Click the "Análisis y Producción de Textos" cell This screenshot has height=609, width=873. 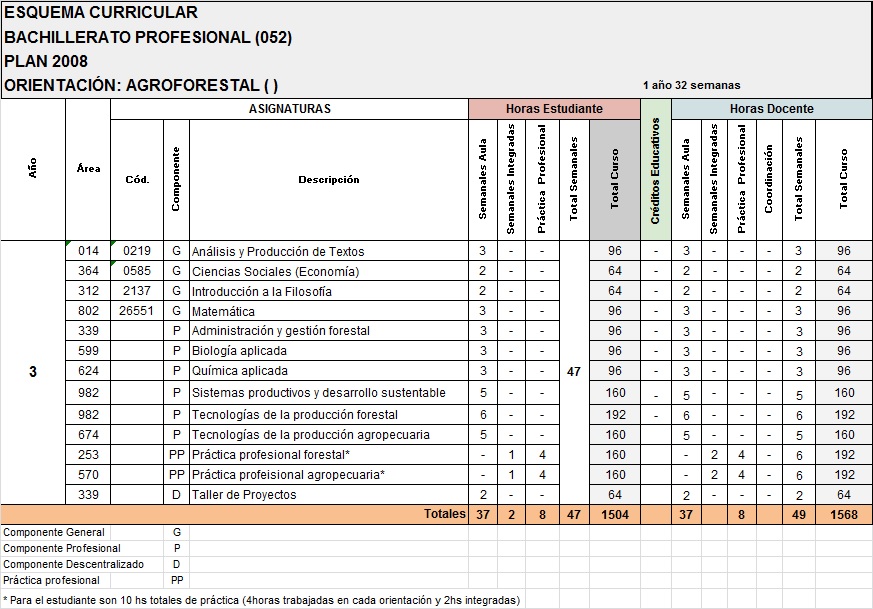click(278, 251)
